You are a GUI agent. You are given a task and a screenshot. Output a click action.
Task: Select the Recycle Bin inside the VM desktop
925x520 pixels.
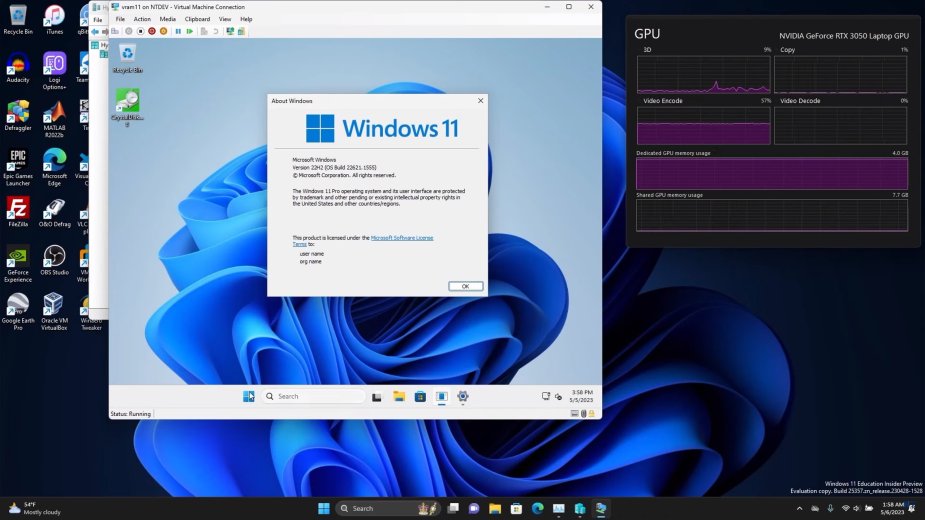pyautogui.click(x=127, y=58)
